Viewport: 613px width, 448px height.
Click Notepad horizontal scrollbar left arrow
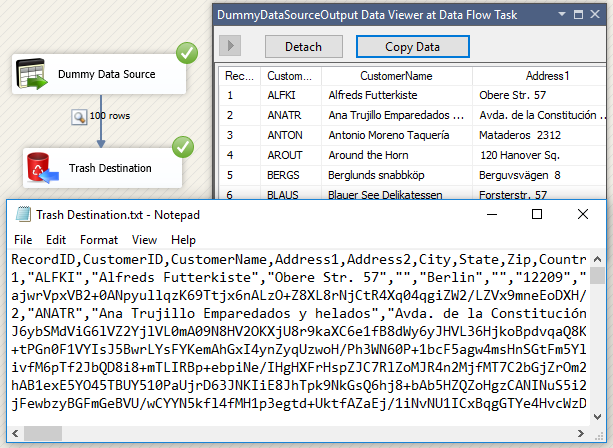(15, 433)
